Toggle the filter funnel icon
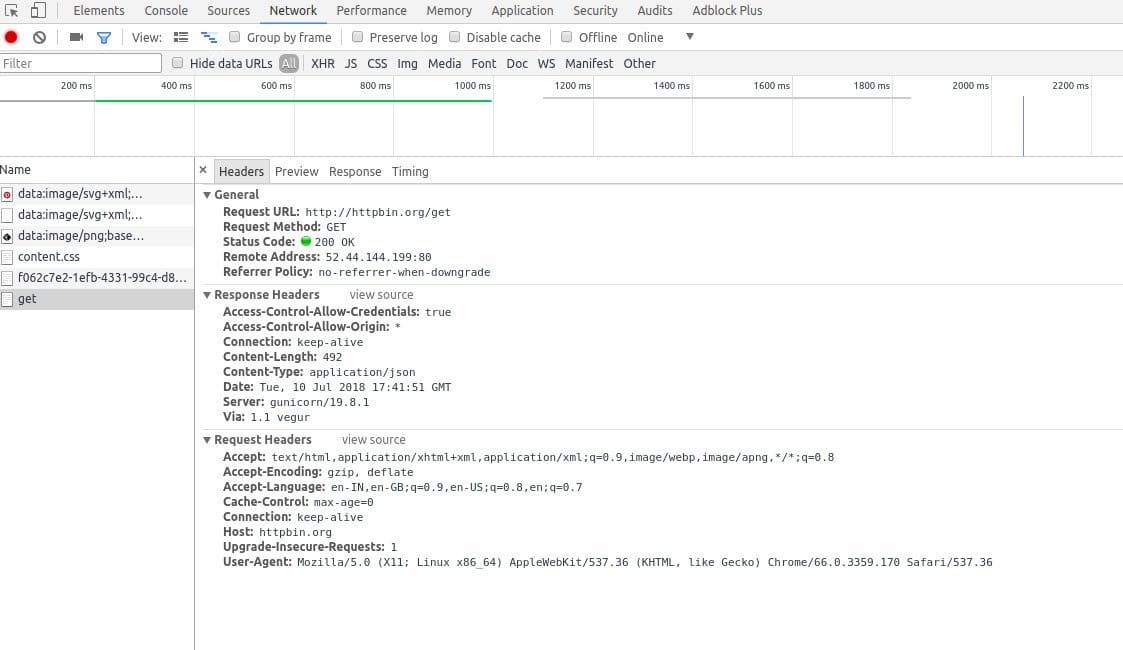The image size is (1123, 650). (x=103, y=37)
